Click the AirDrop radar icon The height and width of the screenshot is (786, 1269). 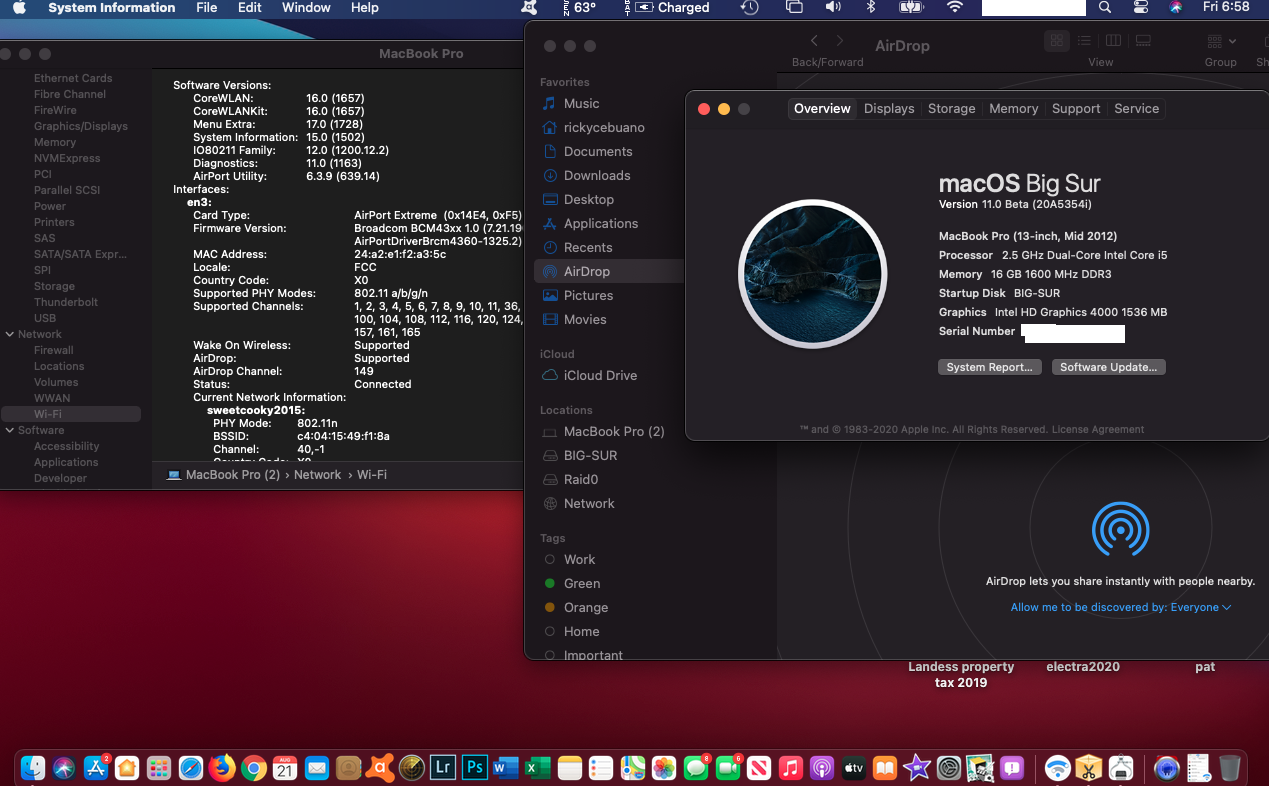[x=1120, y=529]
